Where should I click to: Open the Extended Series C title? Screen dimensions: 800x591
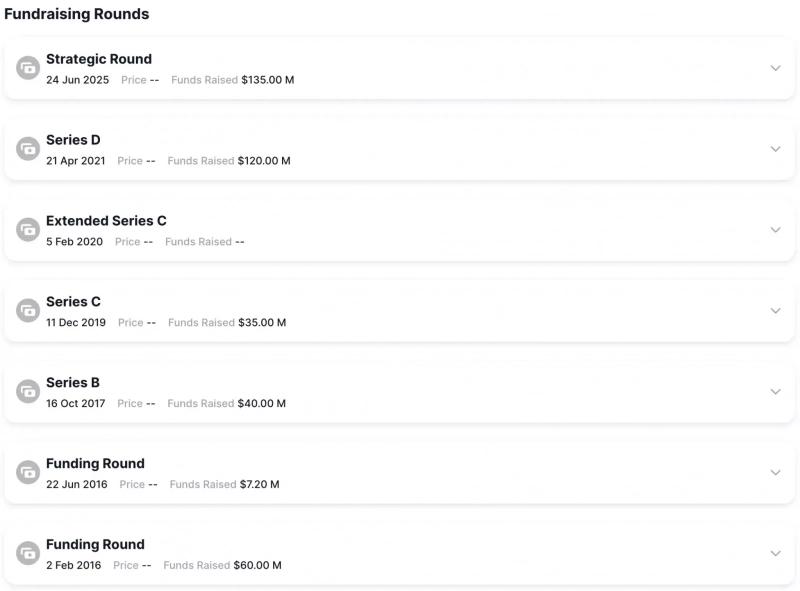[106, 221]
